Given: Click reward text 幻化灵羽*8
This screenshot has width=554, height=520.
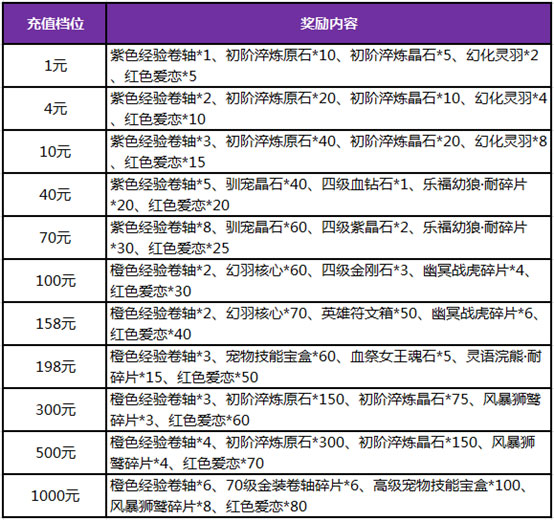Looking at the screenshot, I should point(511,141).
